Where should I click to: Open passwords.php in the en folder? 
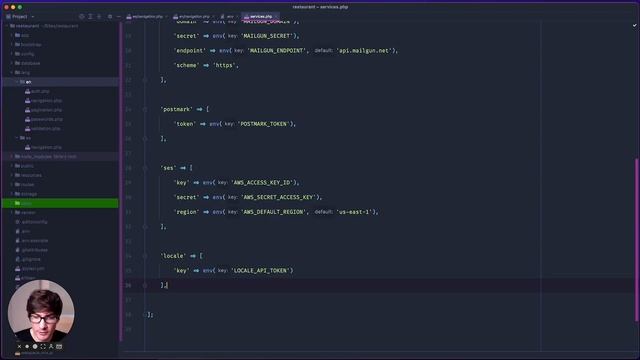(44, 119)
